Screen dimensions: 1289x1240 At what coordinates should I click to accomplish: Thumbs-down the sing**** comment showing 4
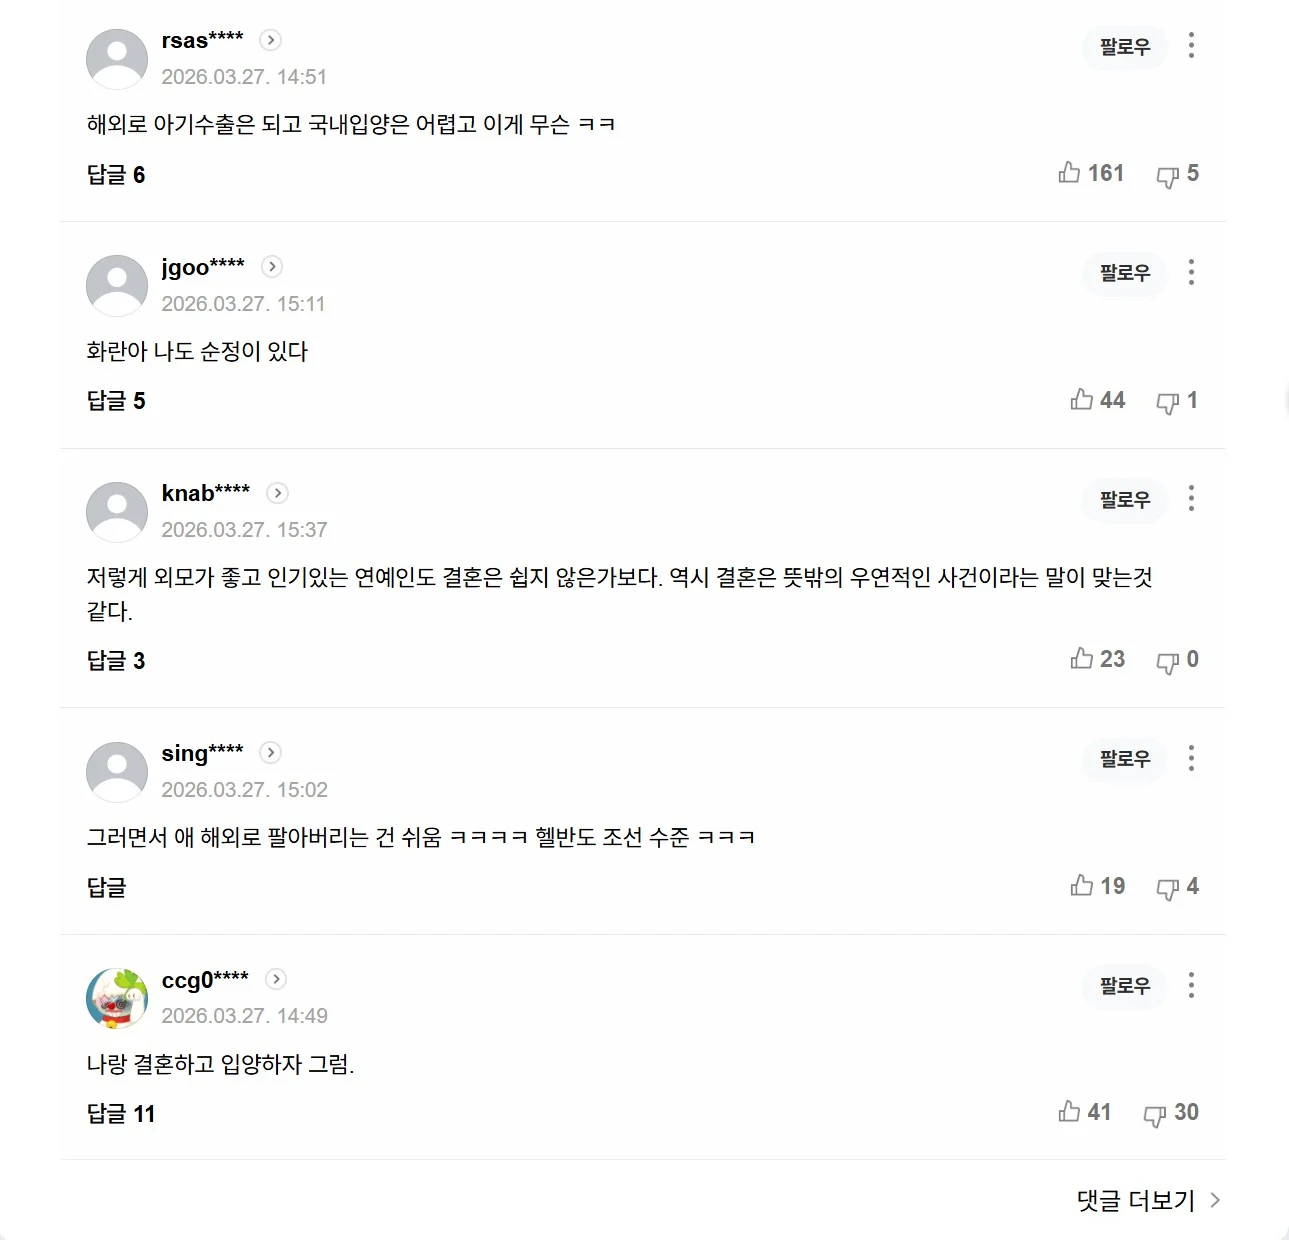point(1167,888)
